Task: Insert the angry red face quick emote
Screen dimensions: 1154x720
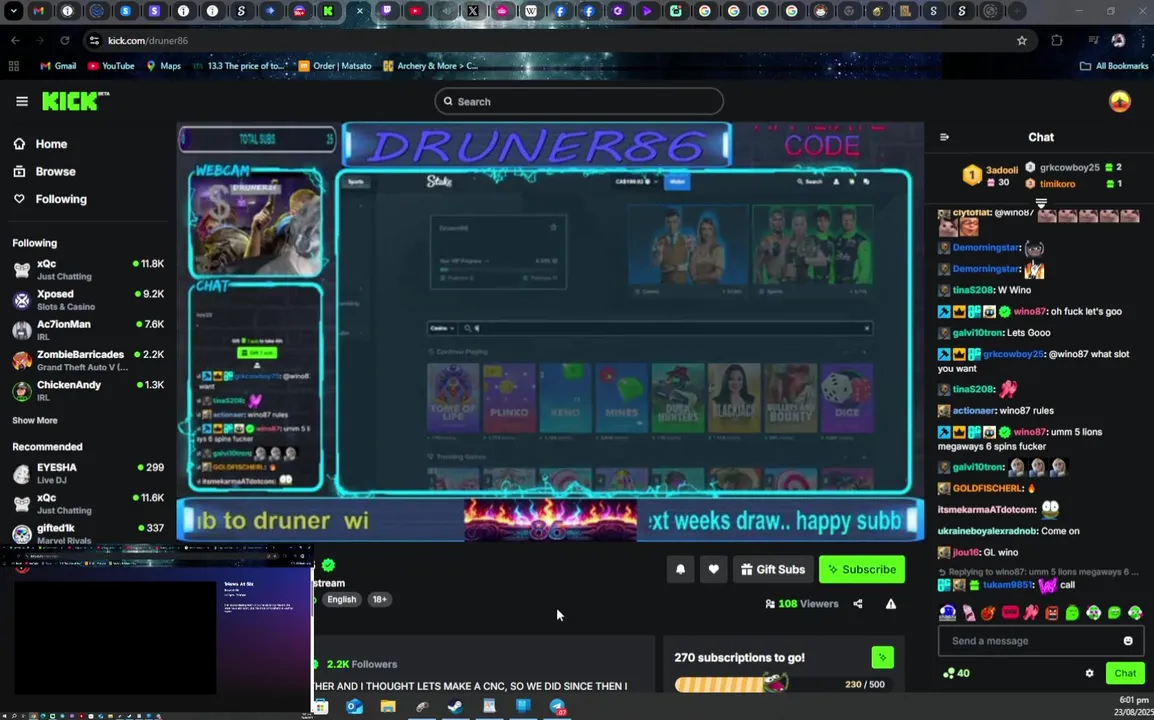Action: click(x=1052, y=613)
